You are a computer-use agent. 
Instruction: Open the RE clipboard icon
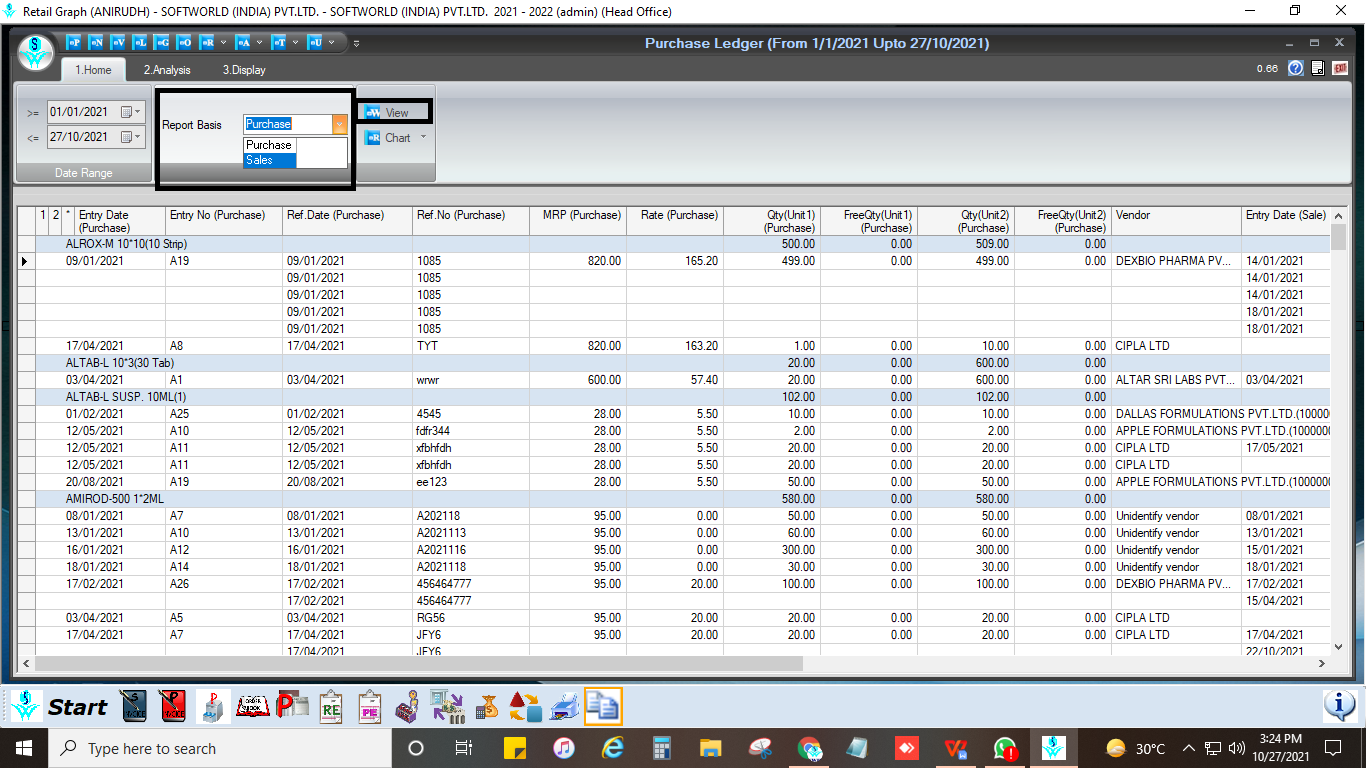tap(331, 707)
